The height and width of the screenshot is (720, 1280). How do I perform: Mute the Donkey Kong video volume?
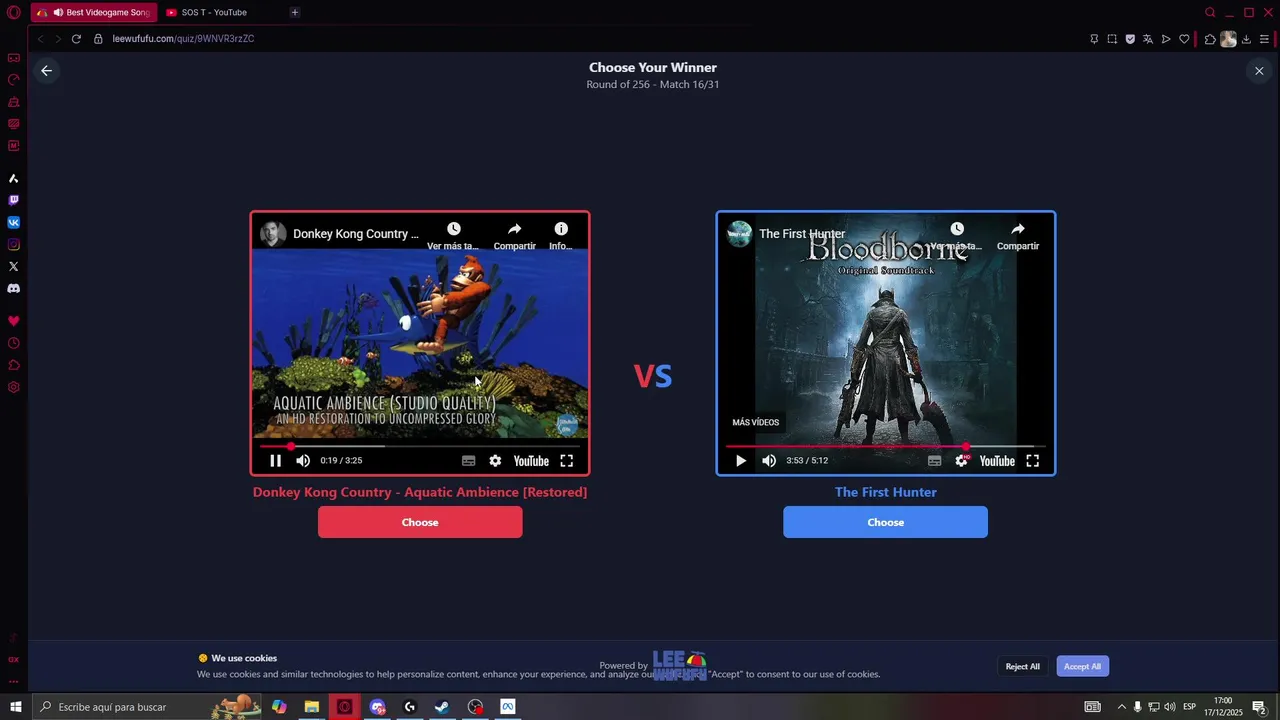click(x=303, y=461)
